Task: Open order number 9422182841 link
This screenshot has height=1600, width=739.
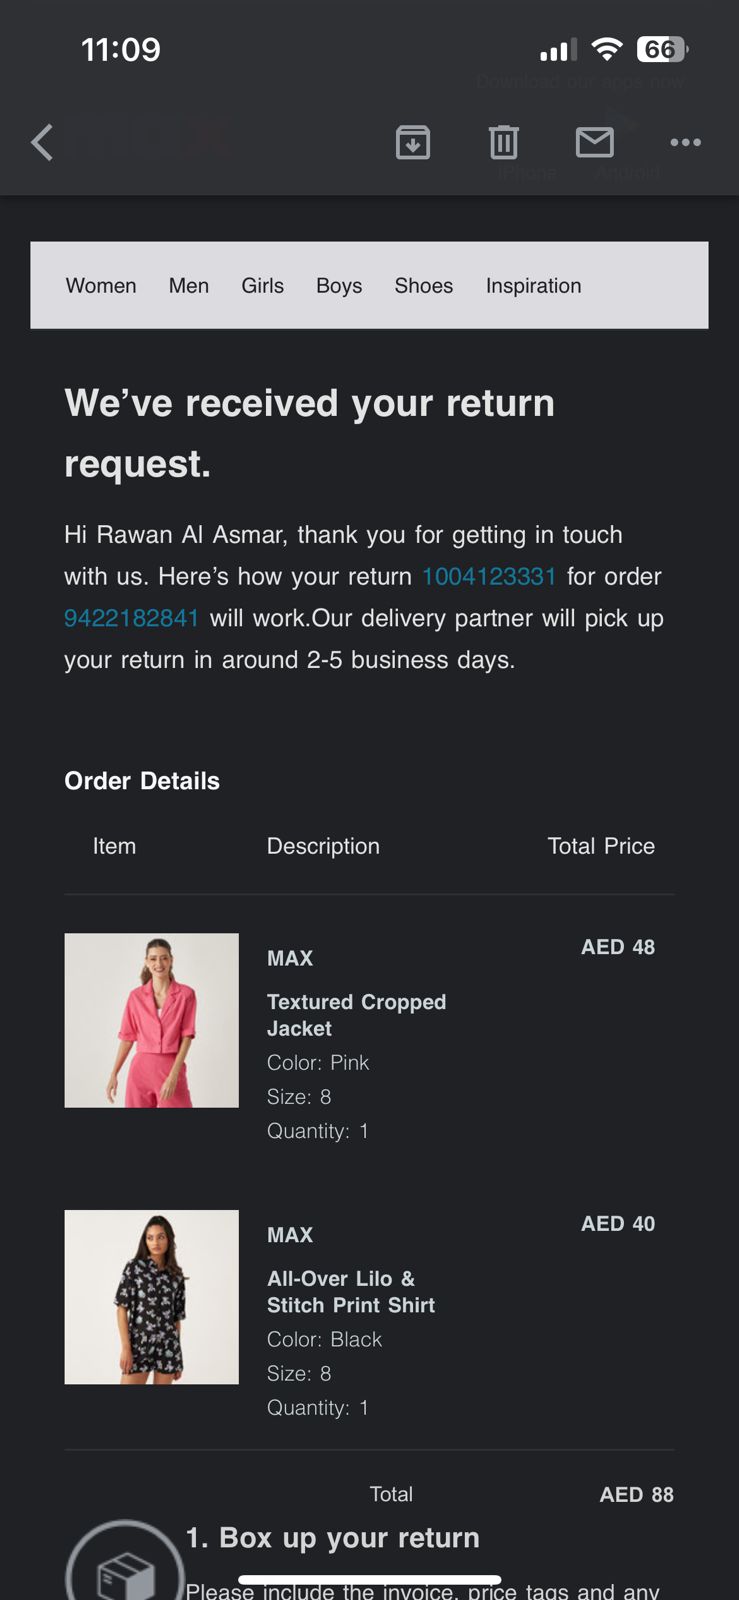Action: pyautogui.click(x=131, y=619)
